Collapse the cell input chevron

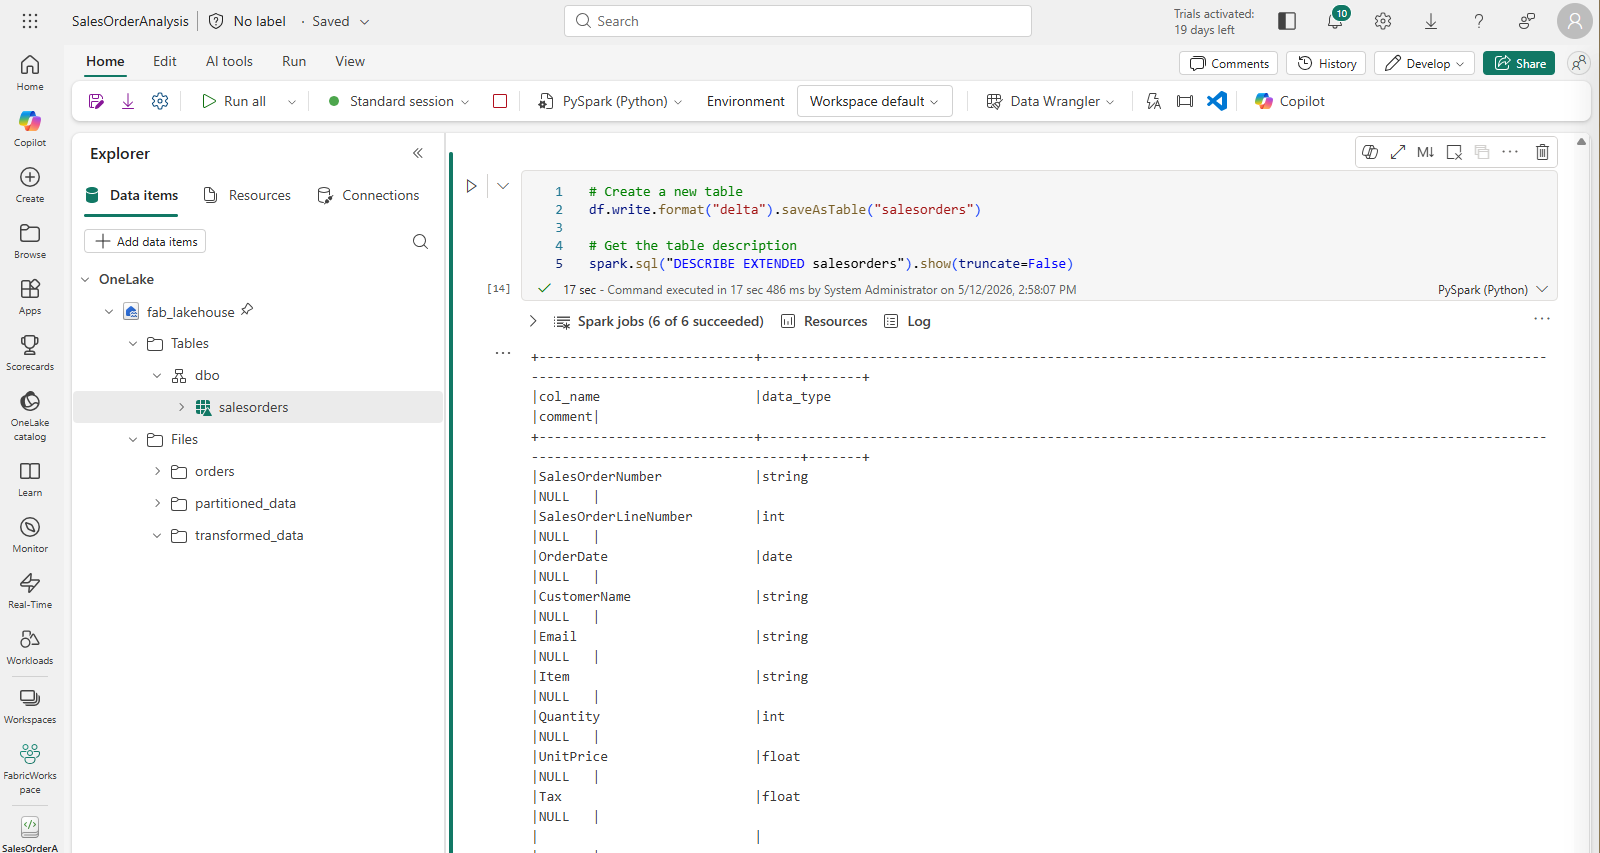tap(503, 186)
